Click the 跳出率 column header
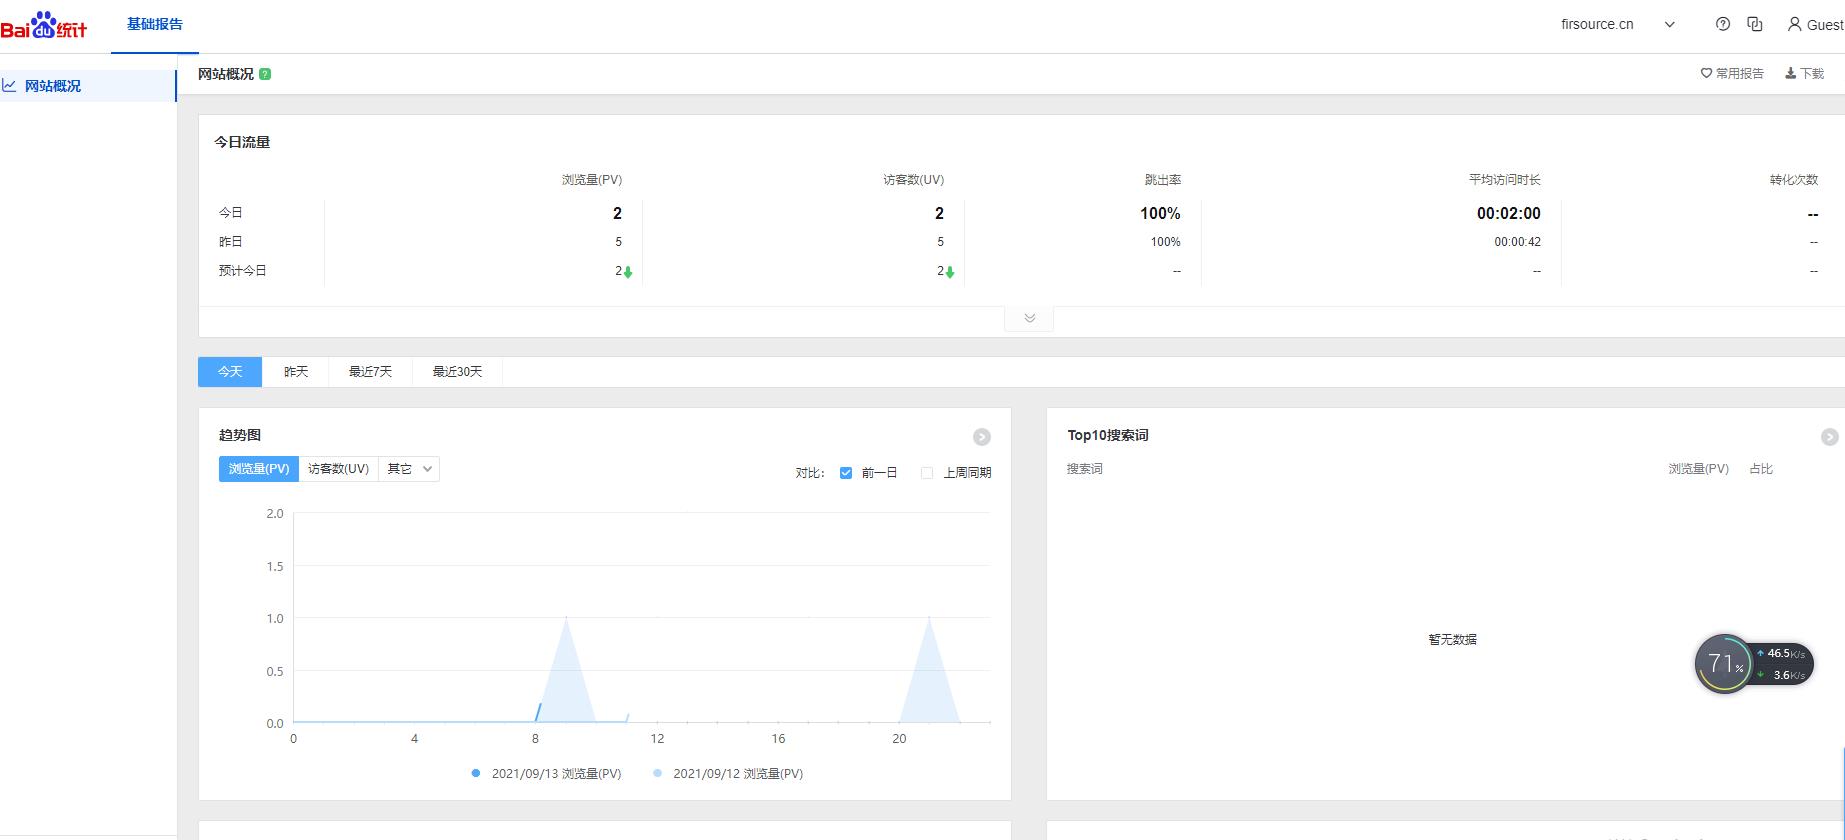This screenshot has width=1845, height=840. (1163, 180)
